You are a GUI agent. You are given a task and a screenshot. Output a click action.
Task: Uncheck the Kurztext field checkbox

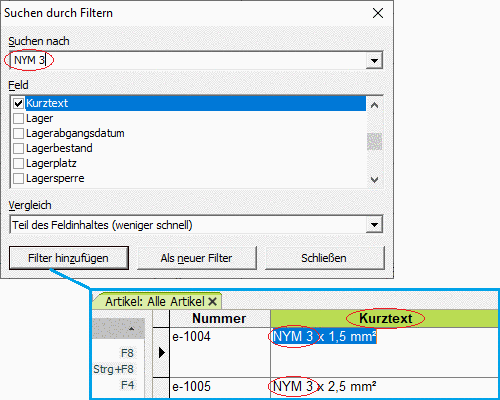[18, 103]
